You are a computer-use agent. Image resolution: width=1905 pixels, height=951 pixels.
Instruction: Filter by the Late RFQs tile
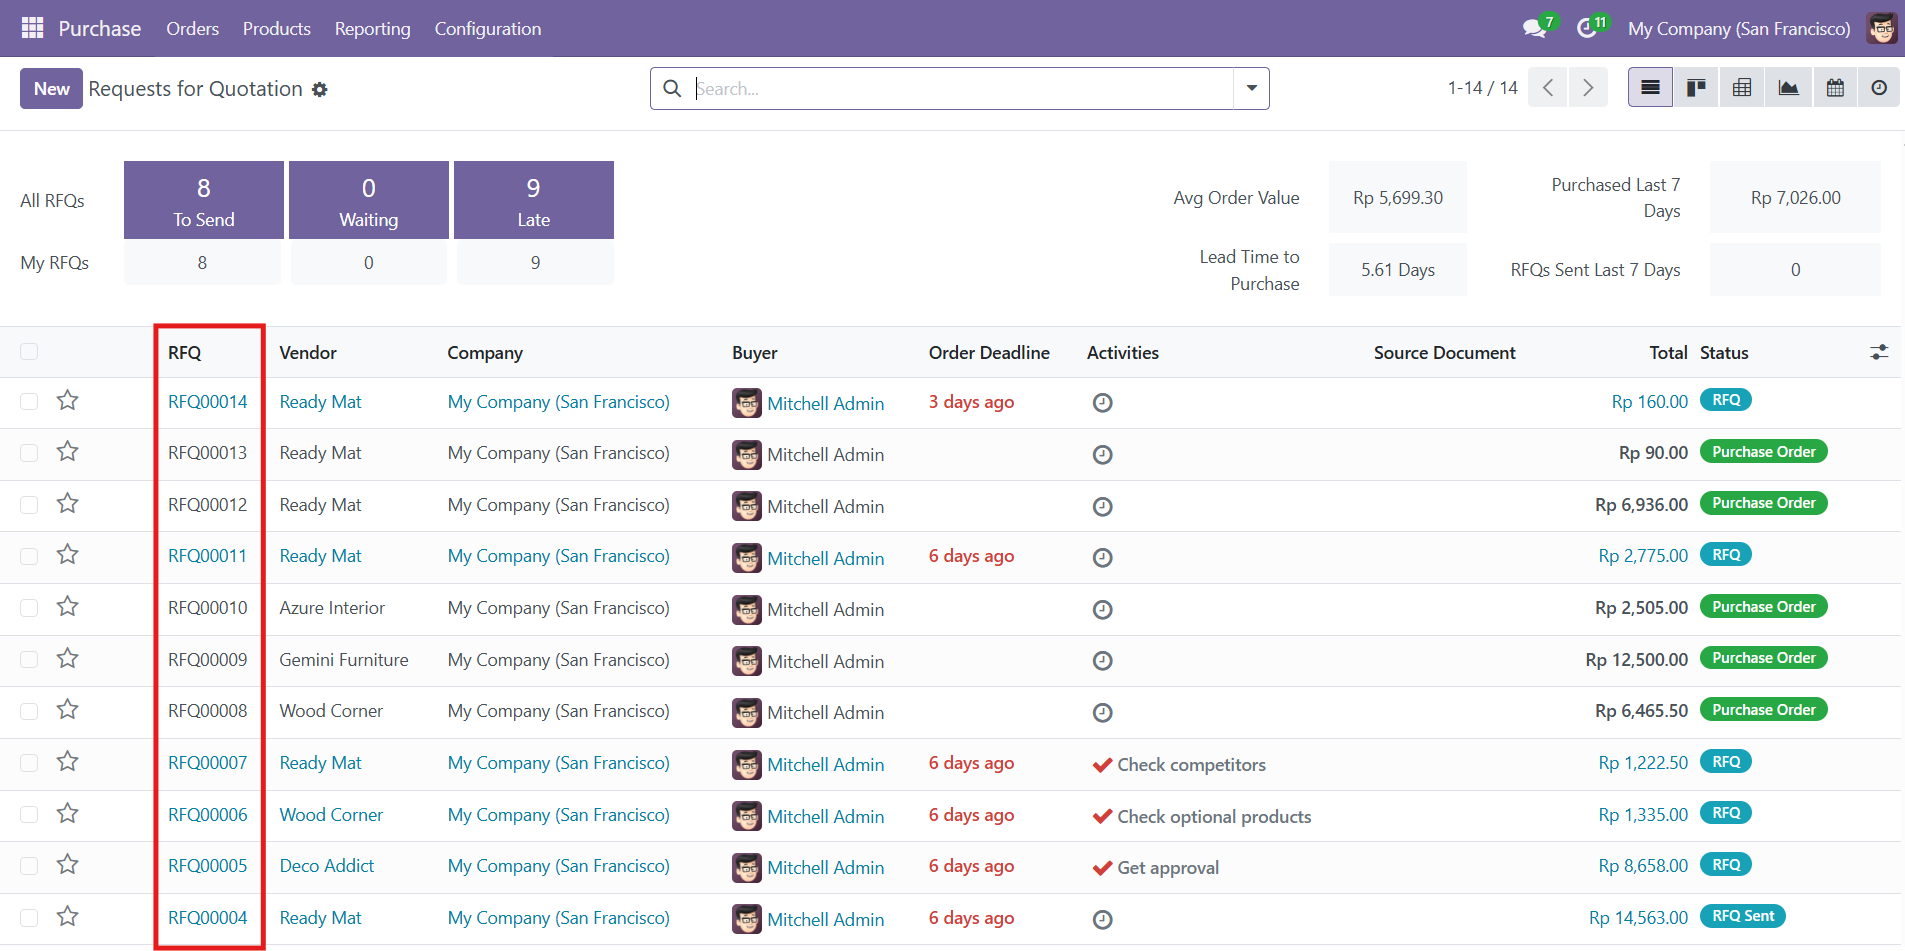click(x=533, y=200)
